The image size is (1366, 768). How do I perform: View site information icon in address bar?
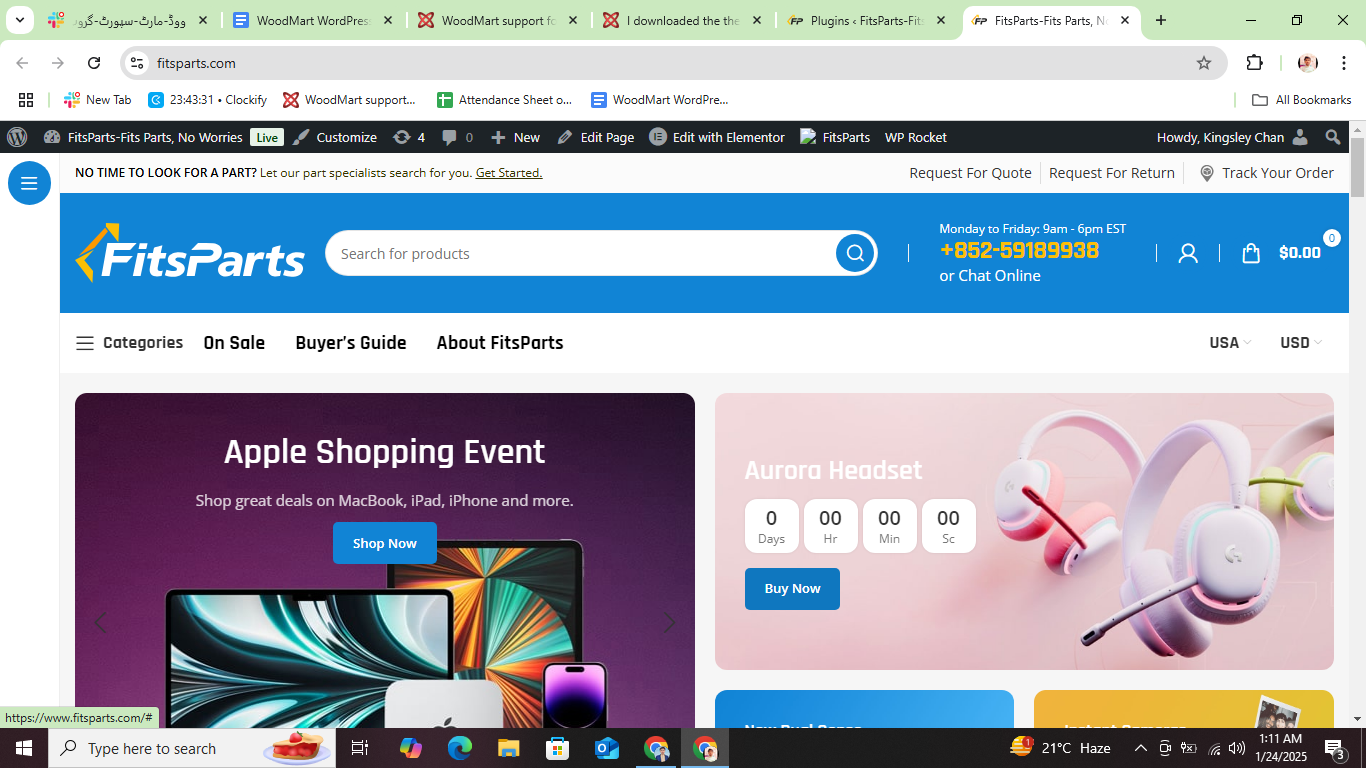pos(138,63)
